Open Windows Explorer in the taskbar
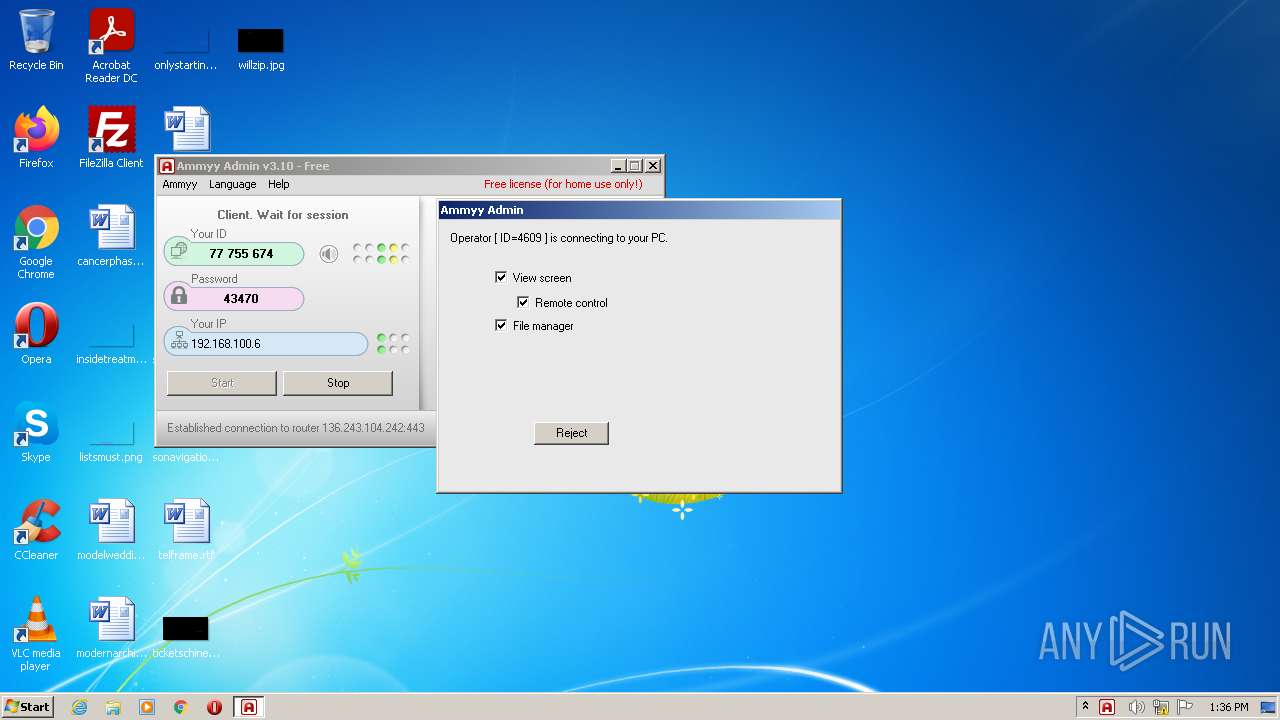 (x=113, y=707)
